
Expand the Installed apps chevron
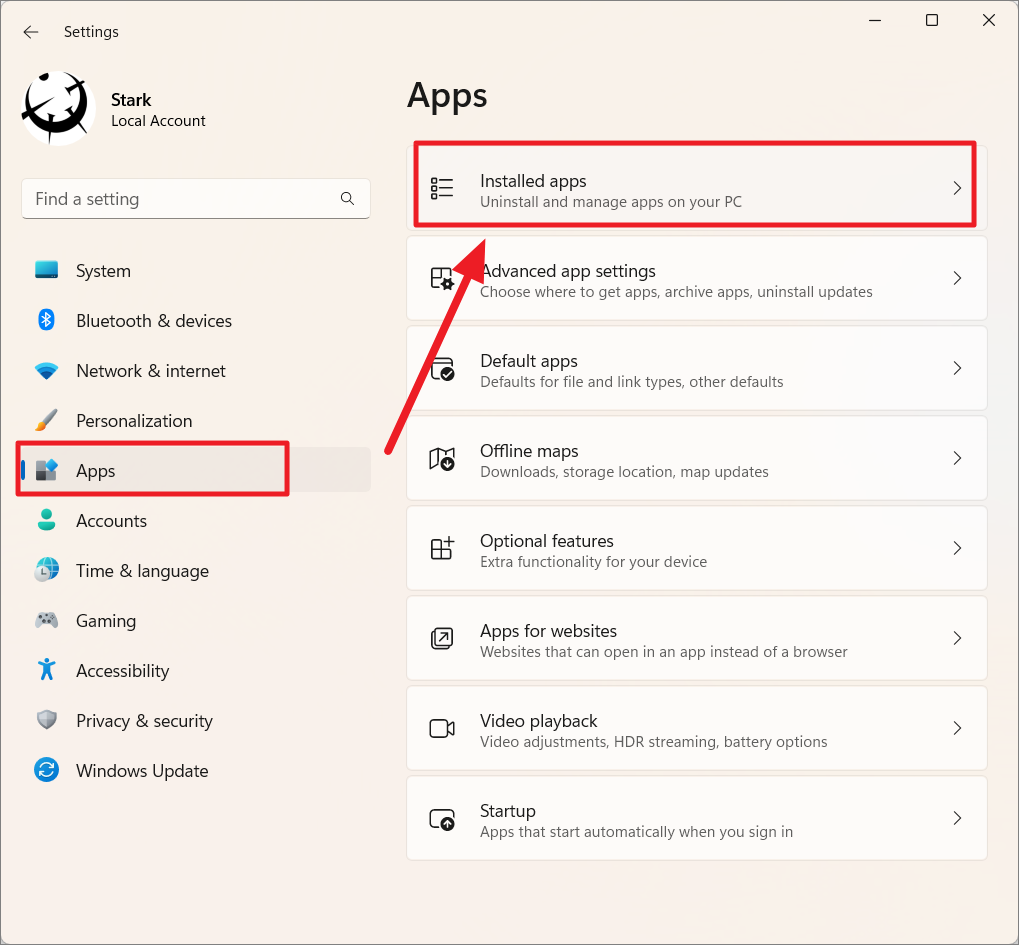pyautogui.click(x=957, y=188)
